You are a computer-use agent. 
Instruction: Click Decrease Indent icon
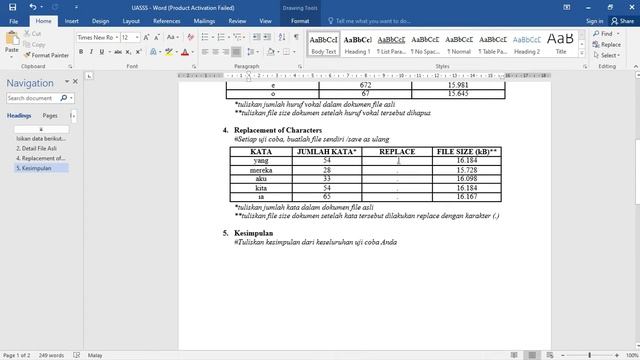[x=256, y=38]
